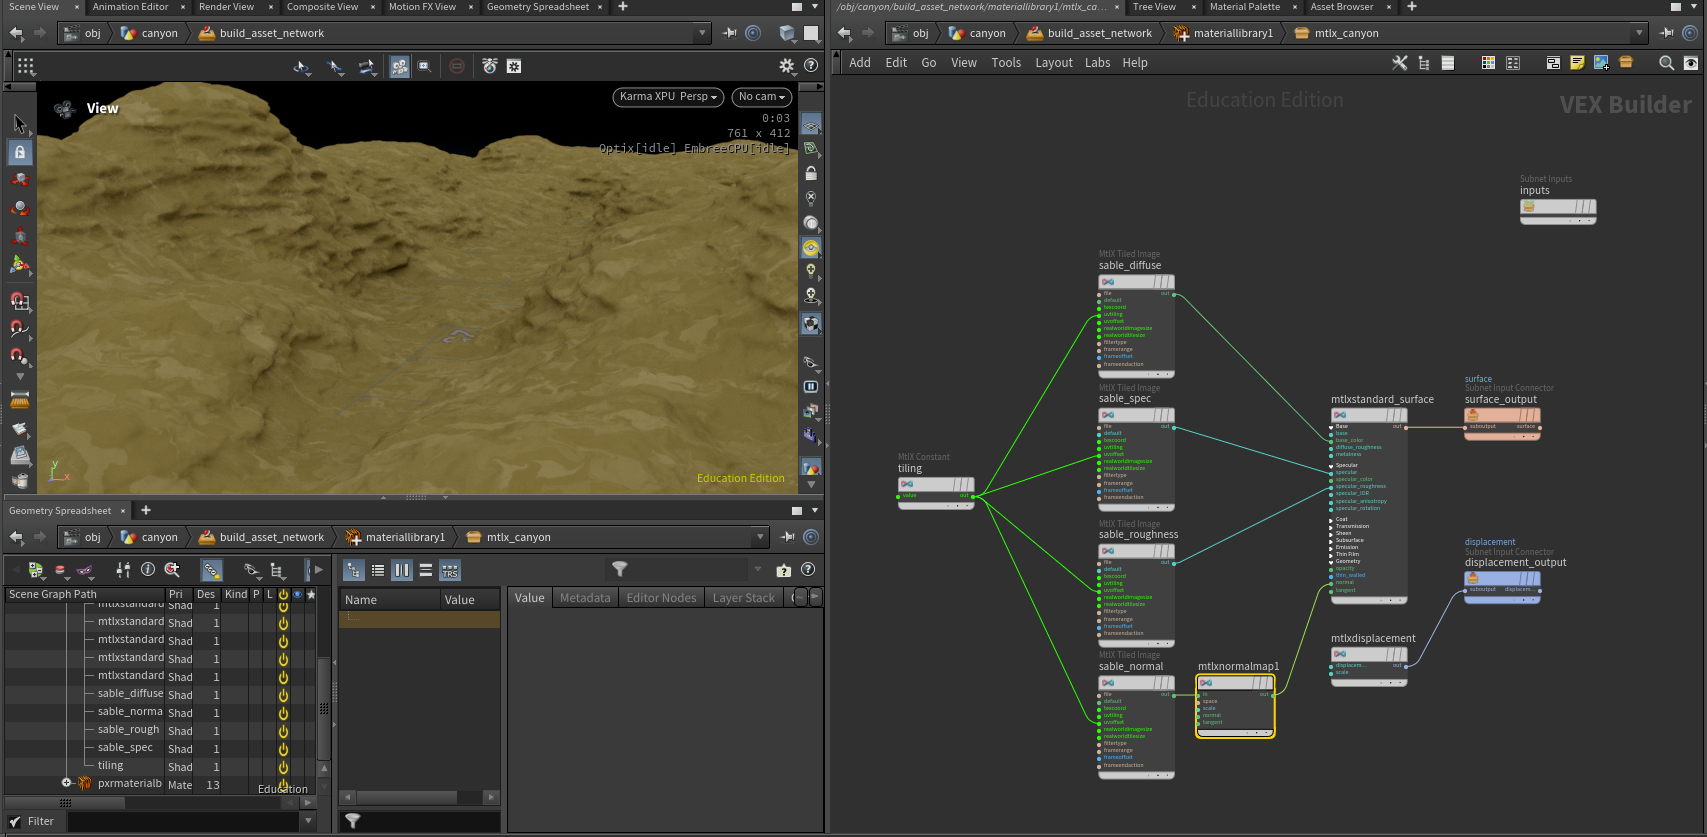
Task: Switch to the Material Palette tab
Action: click(x=1244, y=7)
